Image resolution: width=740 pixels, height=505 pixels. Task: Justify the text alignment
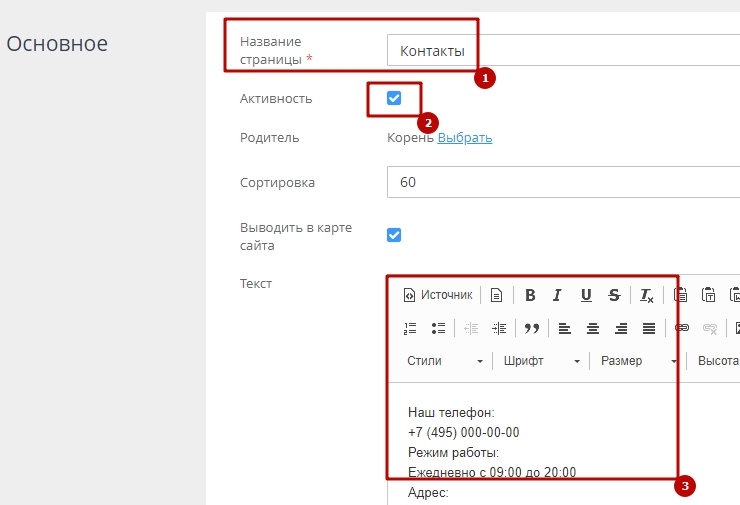point(649,328)
